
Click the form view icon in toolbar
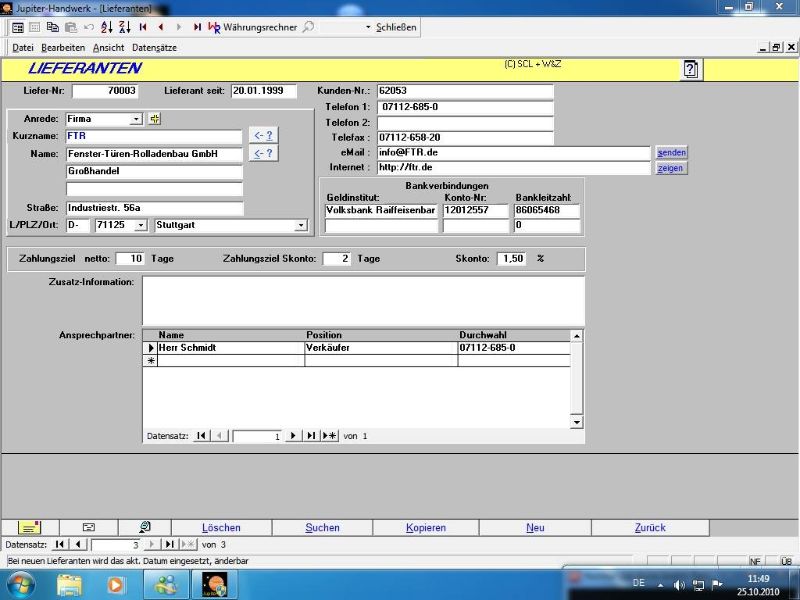pos(17,27)
